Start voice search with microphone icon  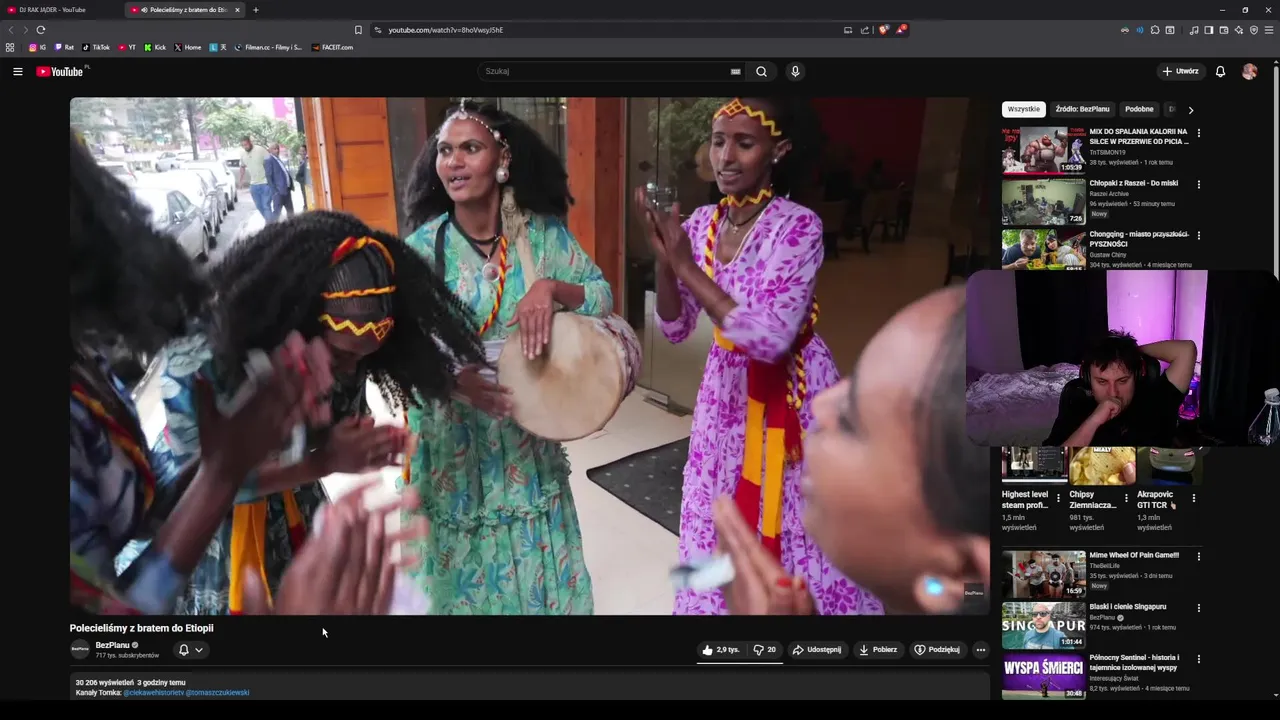[795, 71]
